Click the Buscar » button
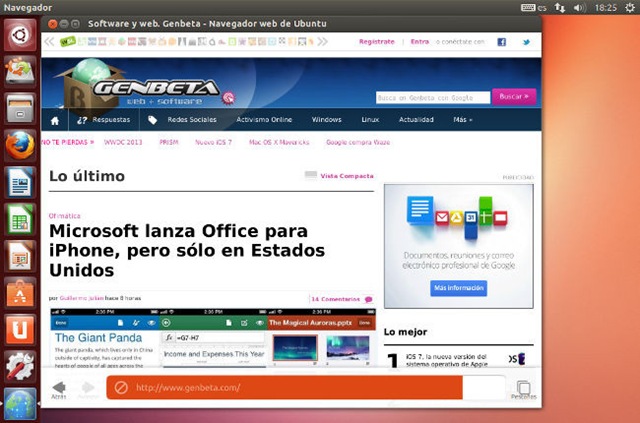This screenshot has height=423, width=640. (x=514, y=97)
